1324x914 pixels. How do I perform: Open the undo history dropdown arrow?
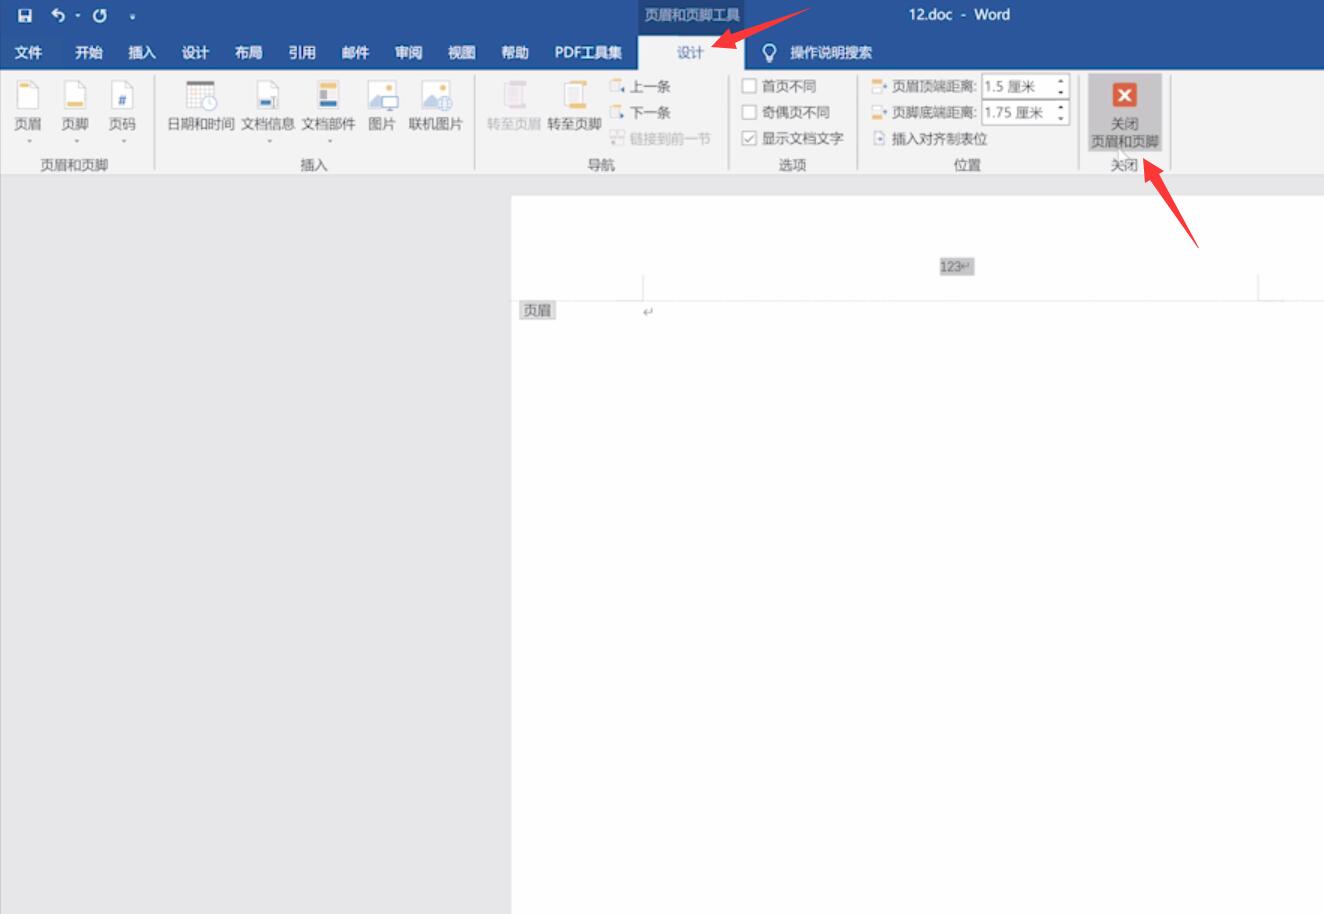77,16
